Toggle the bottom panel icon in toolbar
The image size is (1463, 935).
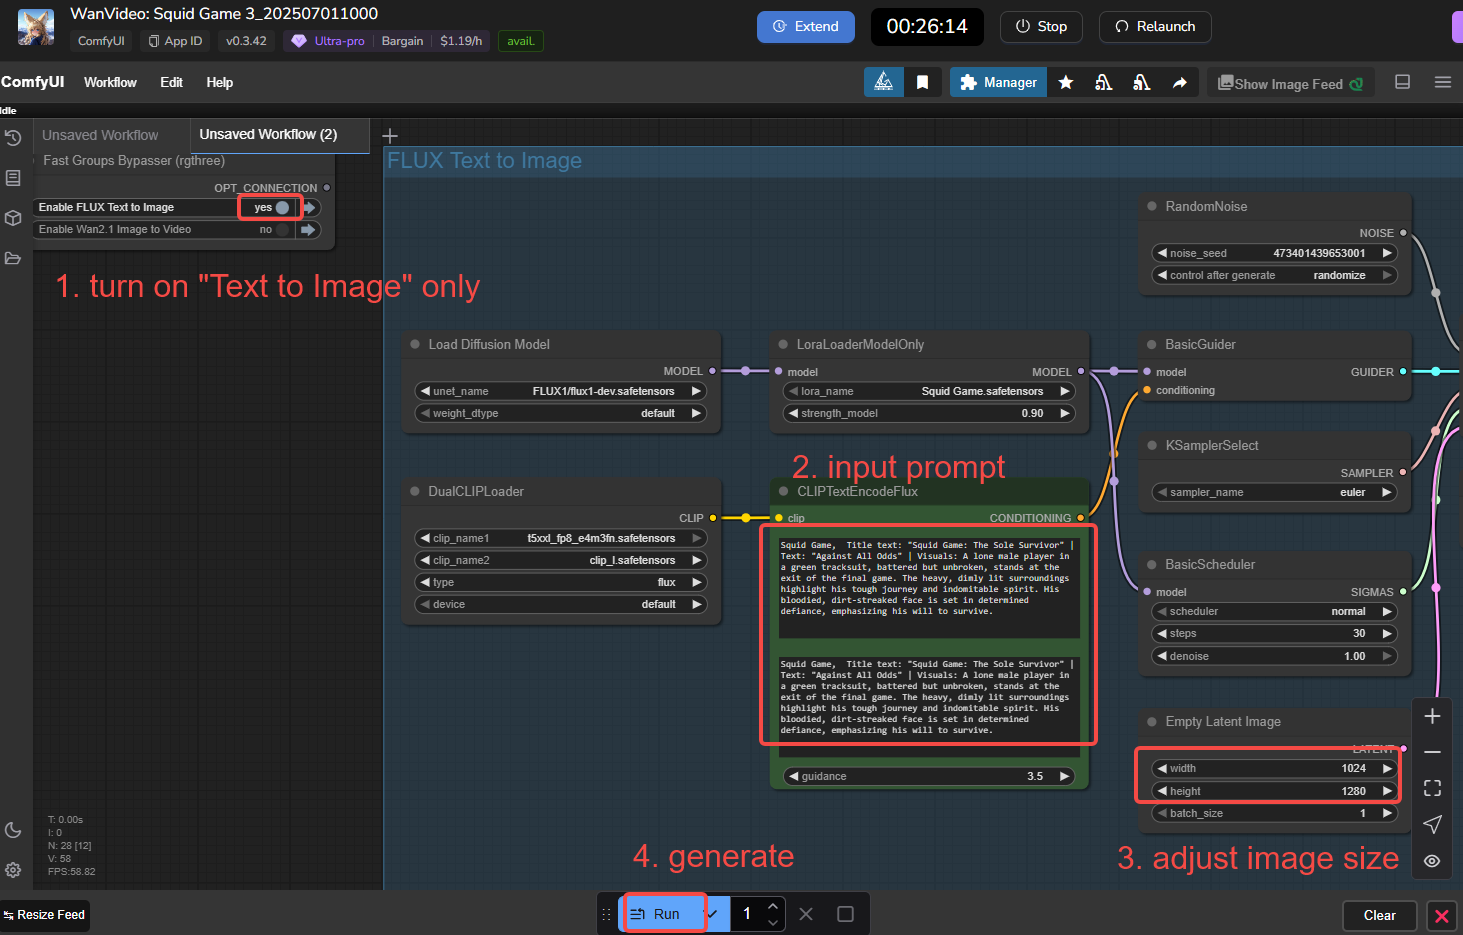coord(1403,82)
